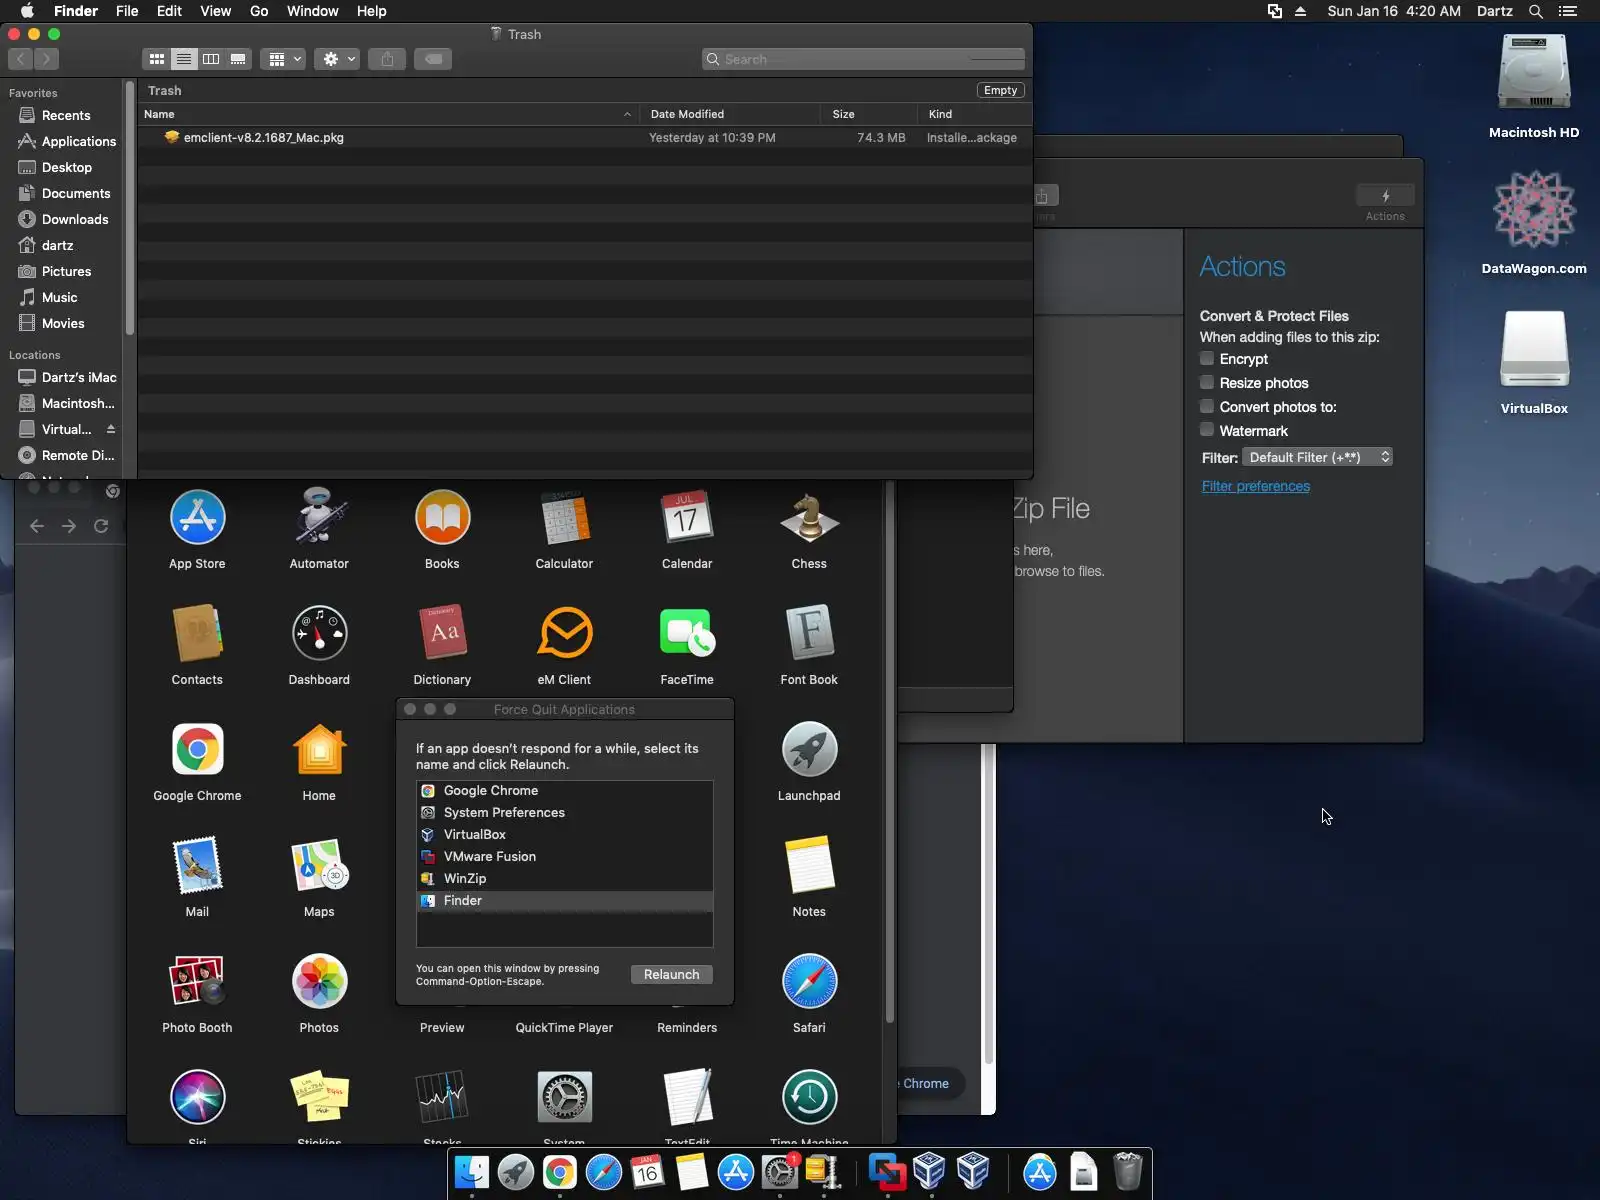Sort Trash list by the Size column
The image size is (1600, 1200).
click(x=868, y=114)
